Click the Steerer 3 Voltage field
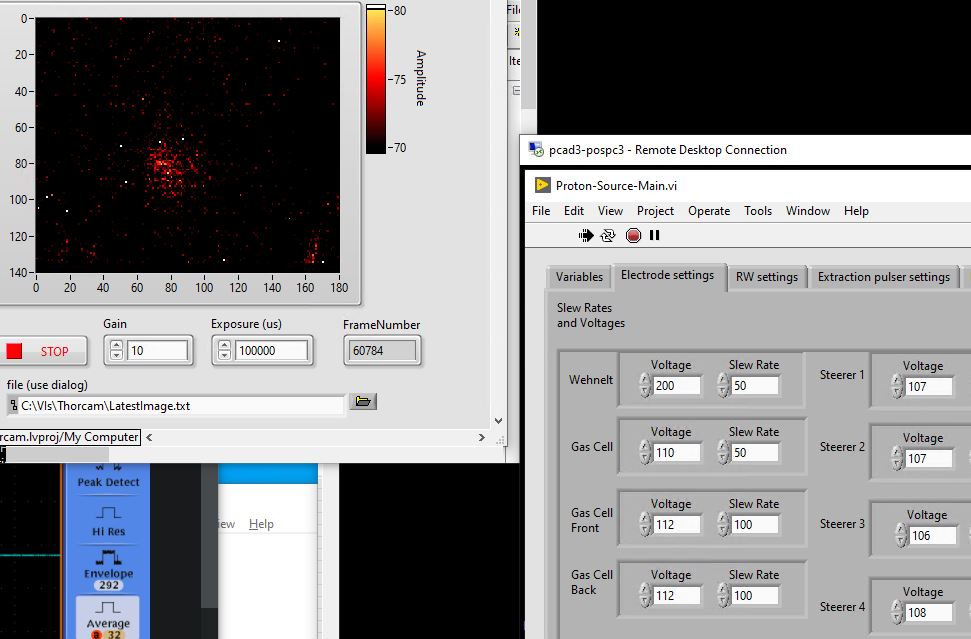The image size is (971, 639). 930,535
